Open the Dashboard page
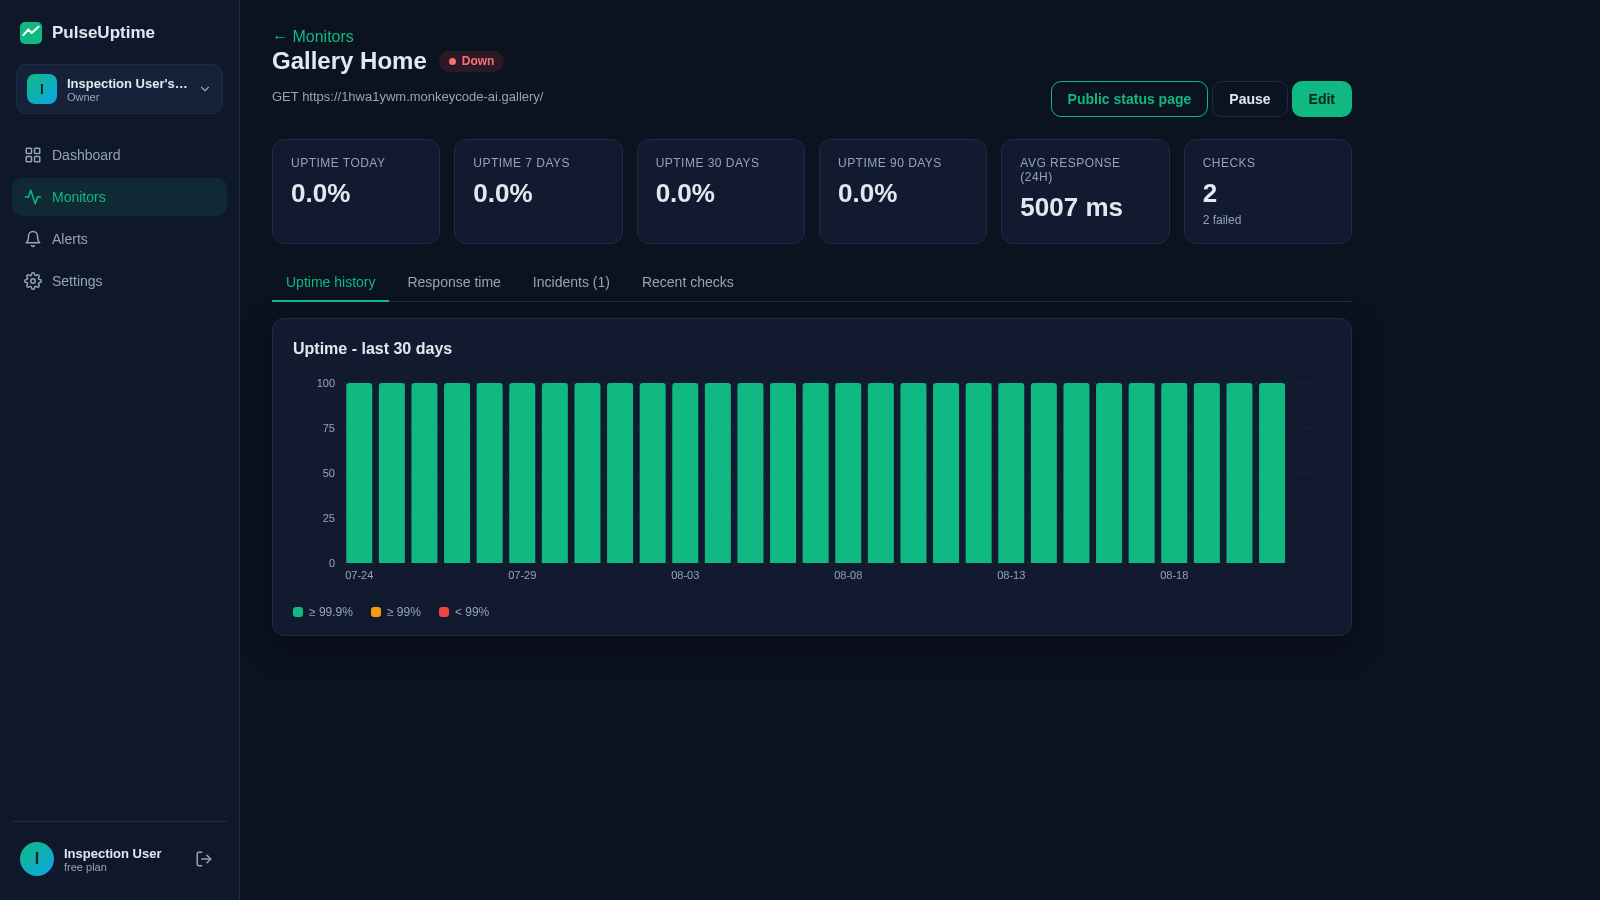The height and width of the screenshot is (900, 1600). tap(119, 155)
